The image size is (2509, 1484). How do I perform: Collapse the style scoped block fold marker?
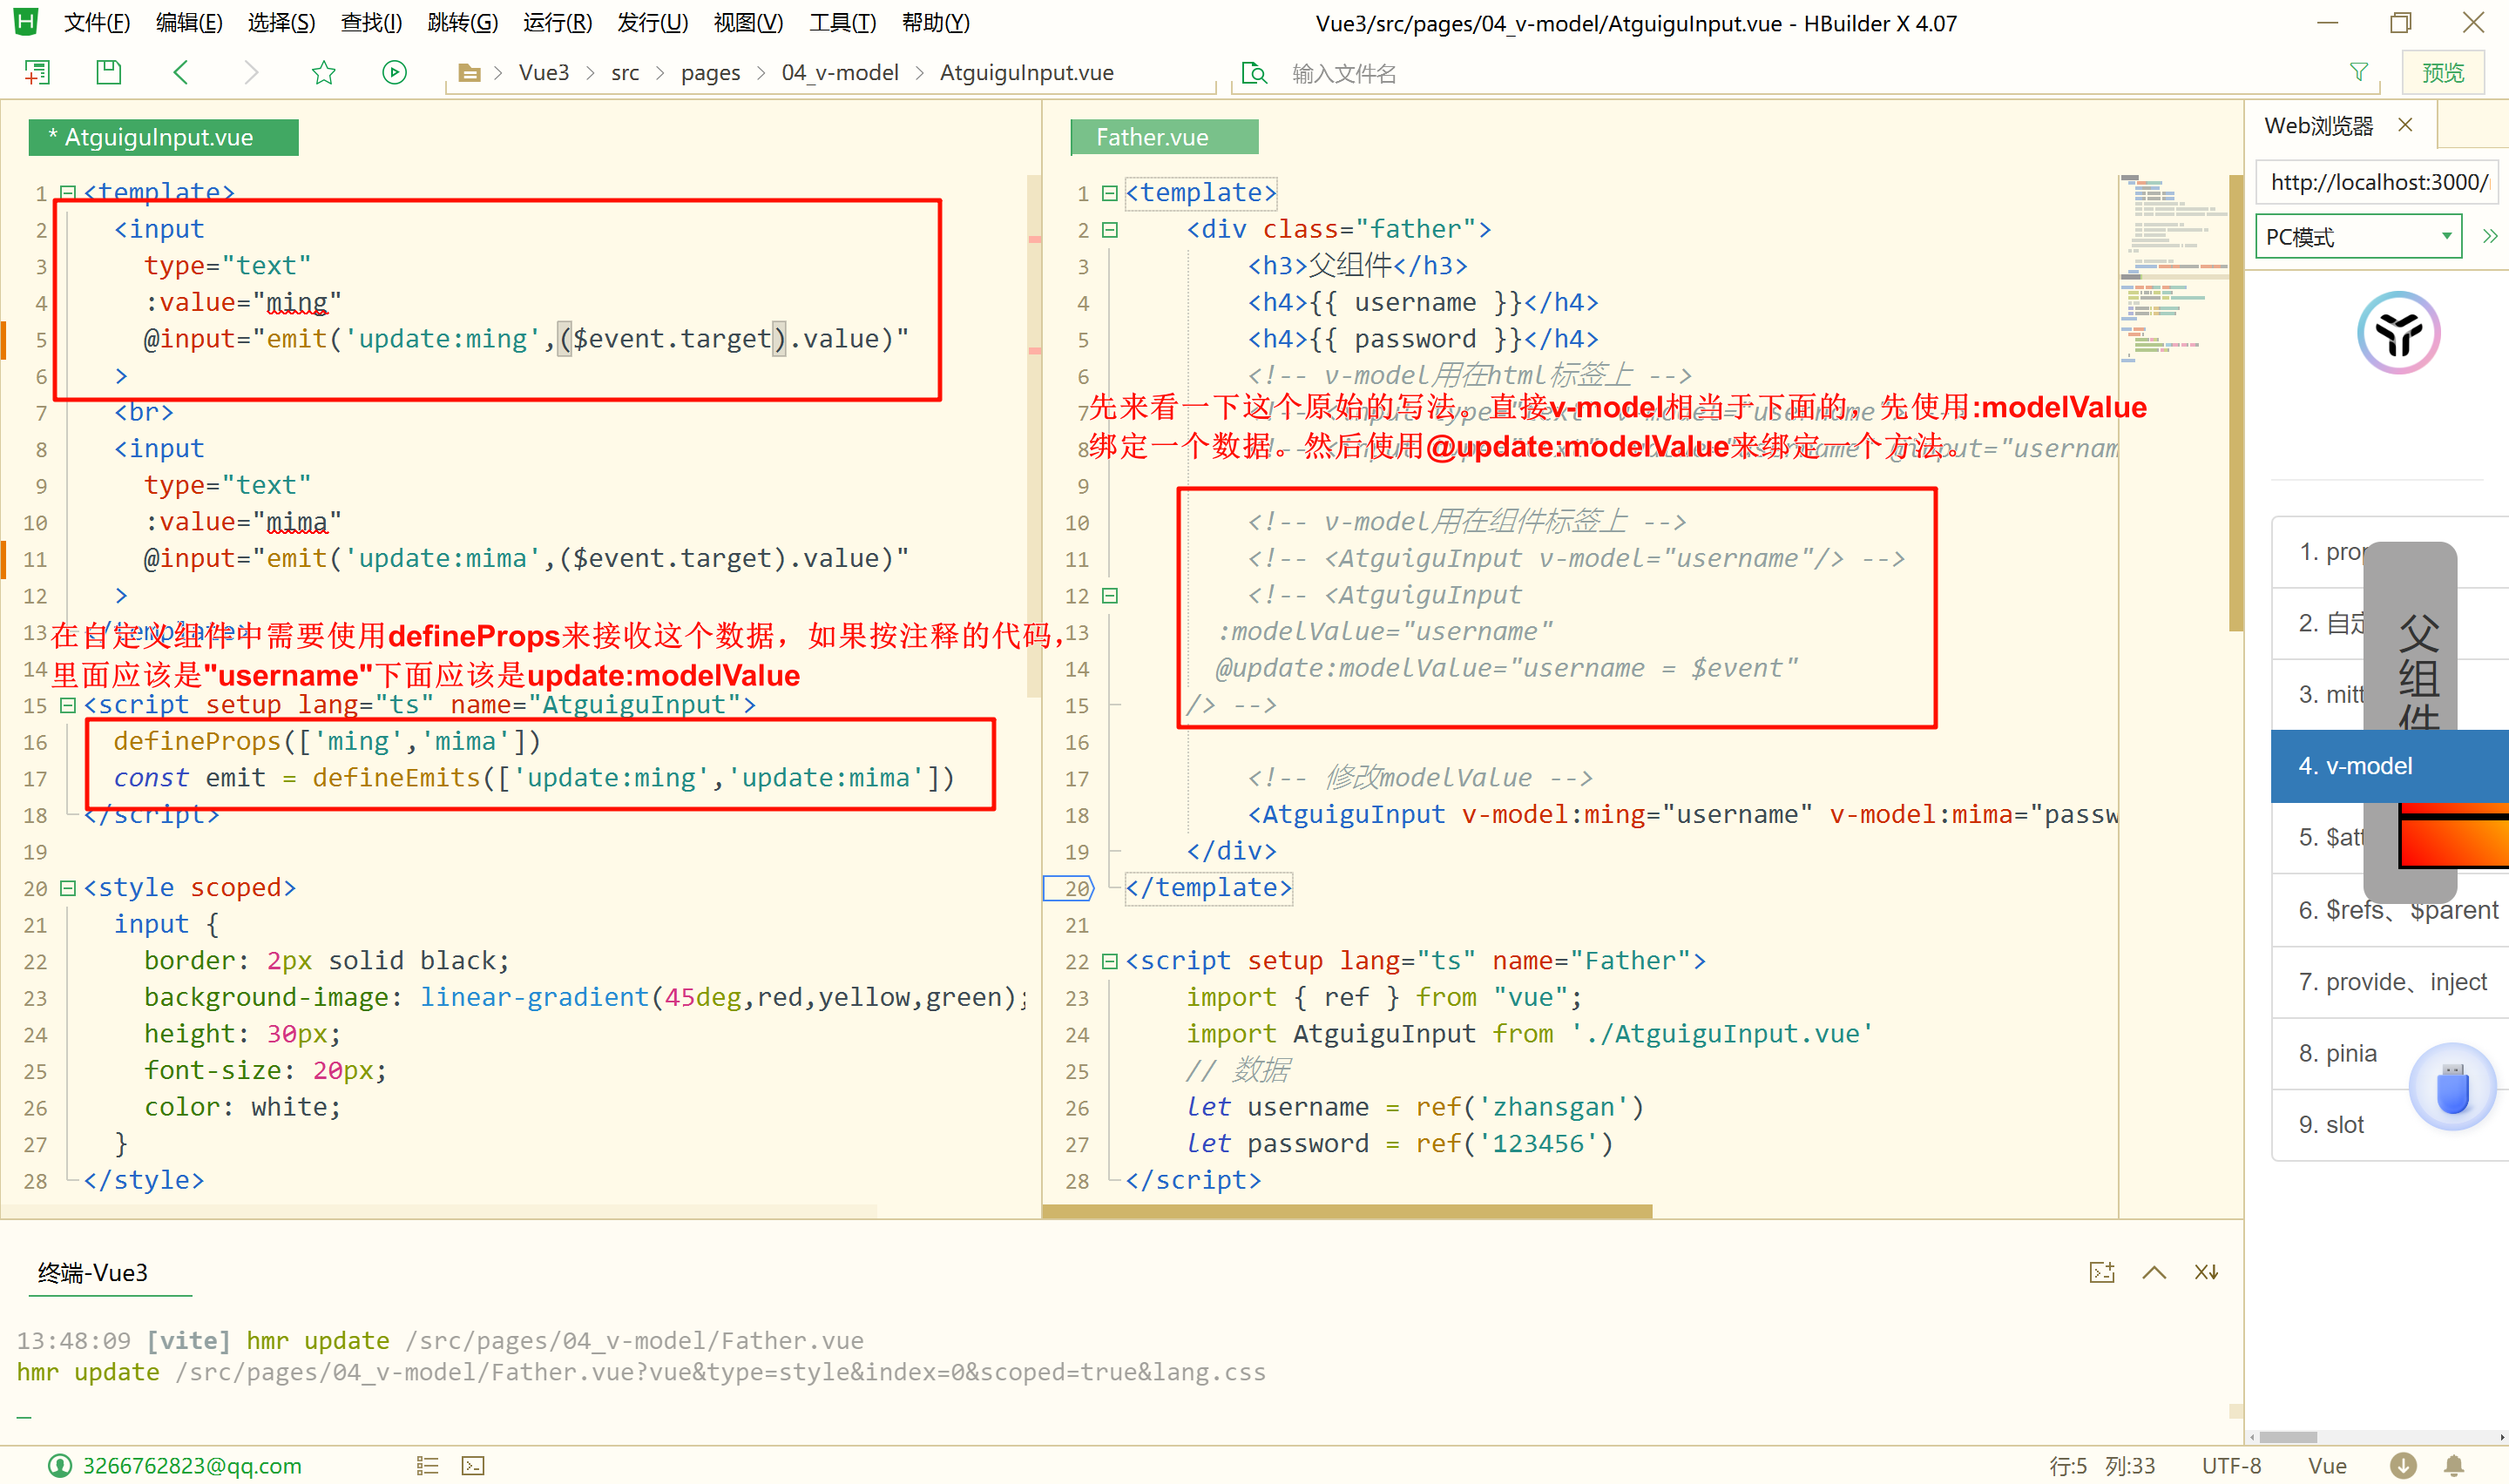click(x=68, y=887)
